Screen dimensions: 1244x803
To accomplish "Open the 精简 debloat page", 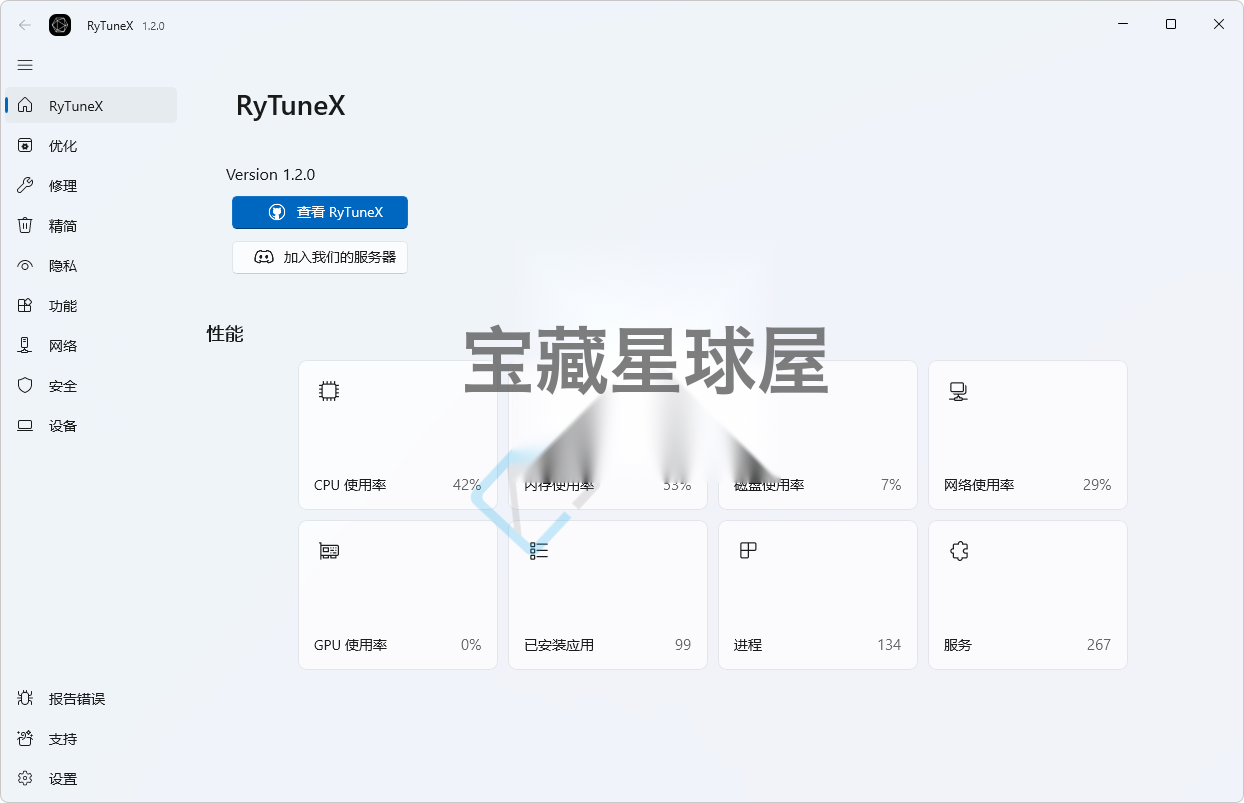I will [91, 225].
